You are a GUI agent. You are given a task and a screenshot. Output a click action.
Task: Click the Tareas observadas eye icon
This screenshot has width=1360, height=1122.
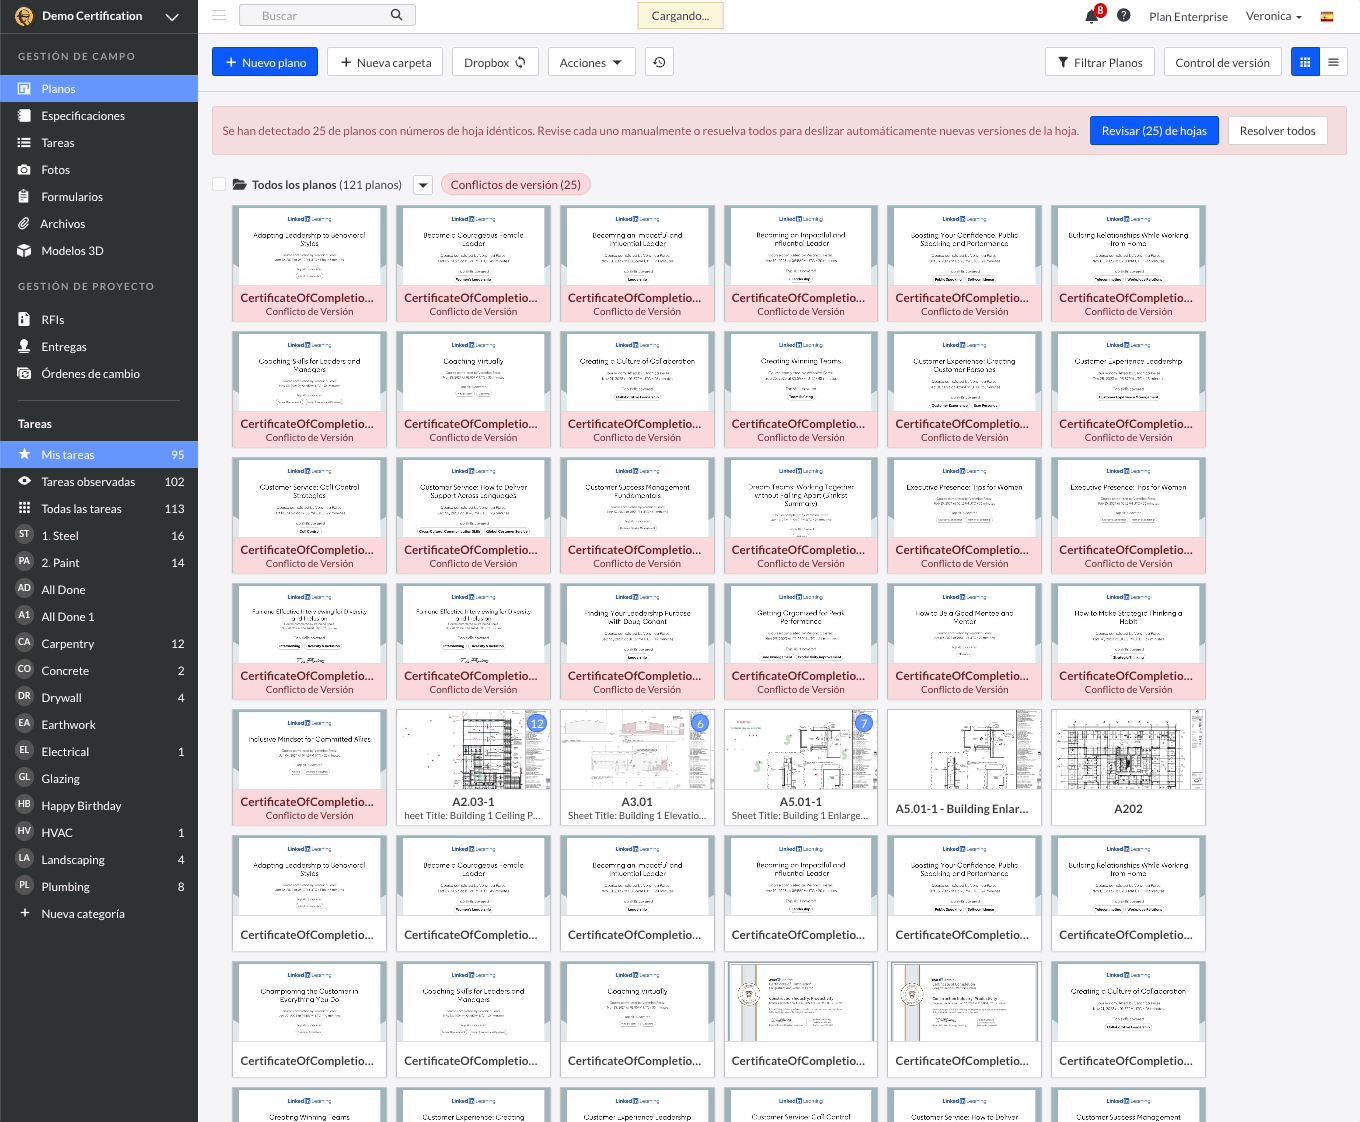(x=24, y=482)
